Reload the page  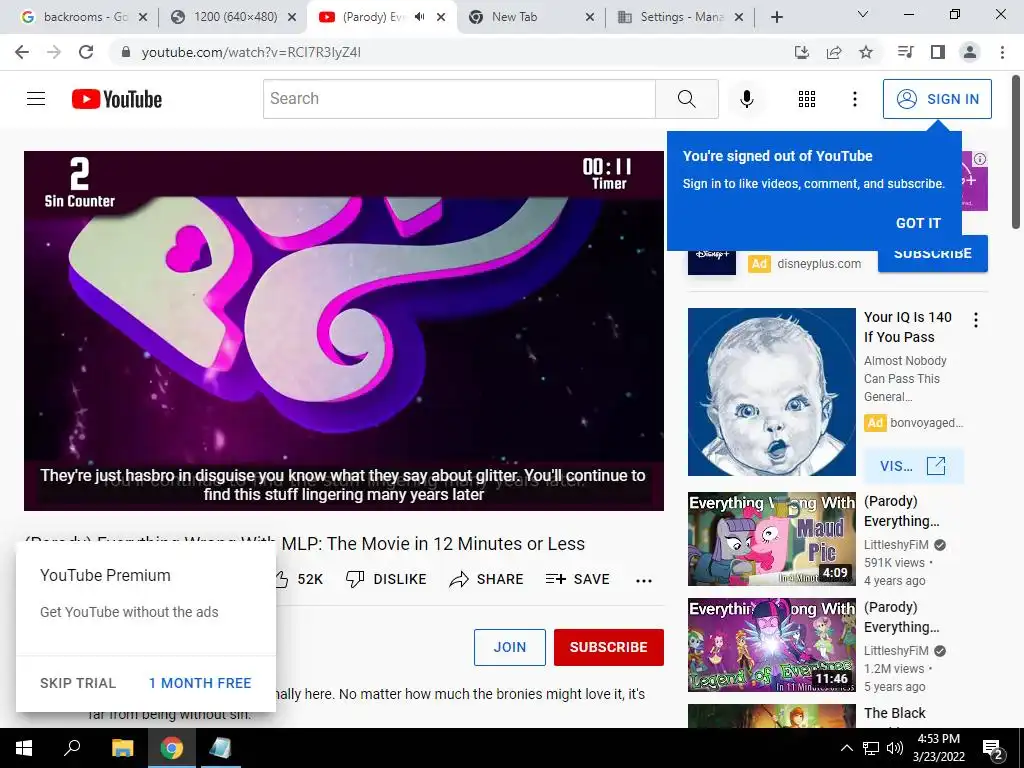click(x=86, y=52)
